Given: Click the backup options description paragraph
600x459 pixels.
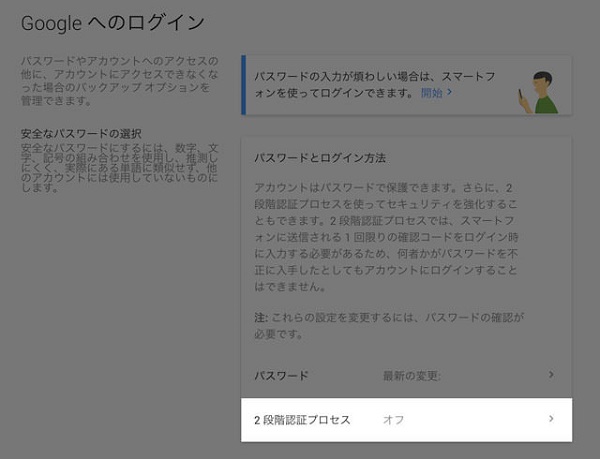Looking at the screenshot, I should point(119,81).
